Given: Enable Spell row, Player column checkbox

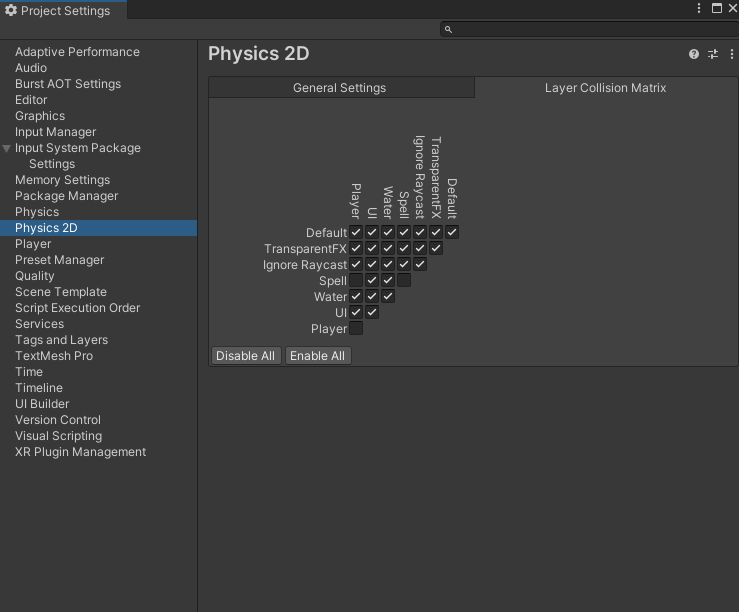Looking at the screenshot, I should [356, 280].
